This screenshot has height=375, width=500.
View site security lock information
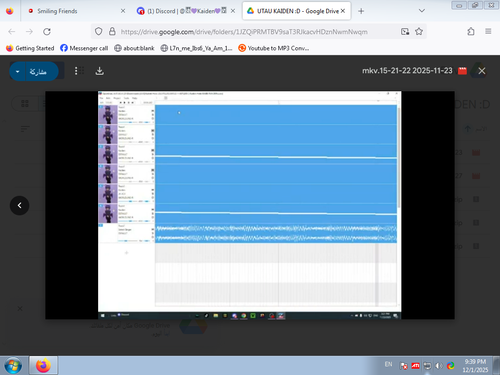coord(112,32)
